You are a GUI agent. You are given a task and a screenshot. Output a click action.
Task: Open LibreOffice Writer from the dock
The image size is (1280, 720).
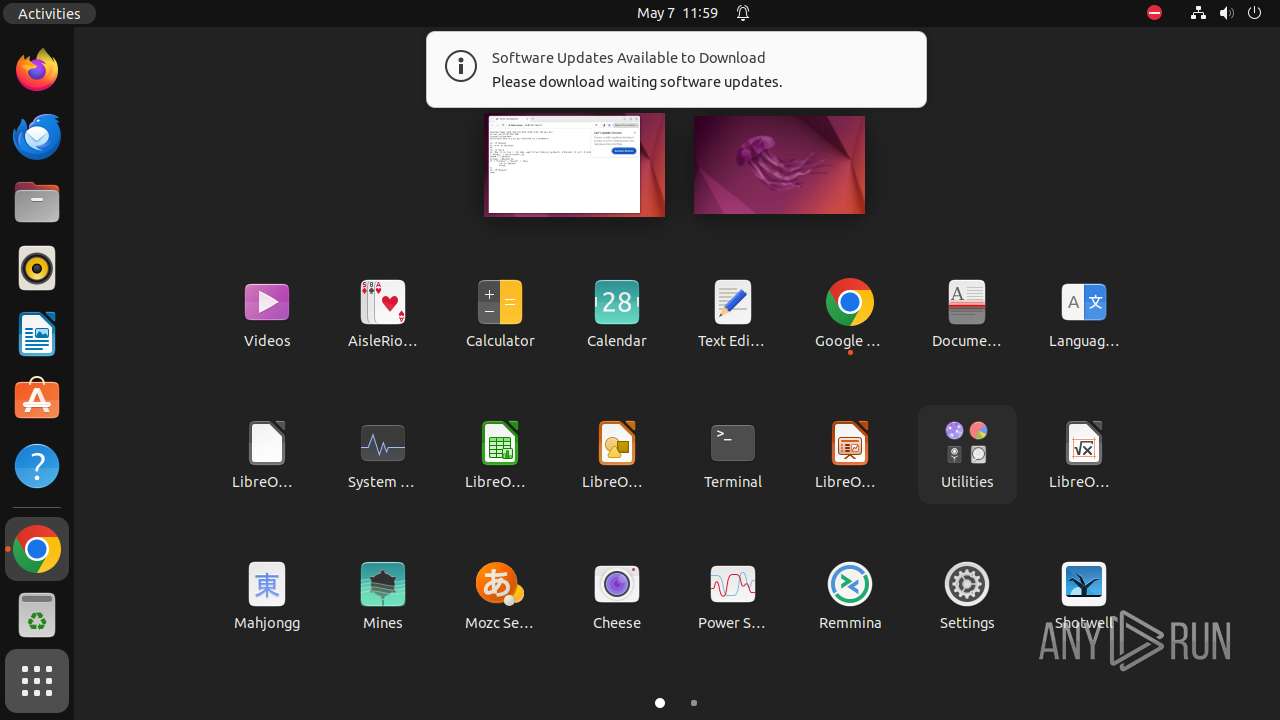(x=37, y=334)
